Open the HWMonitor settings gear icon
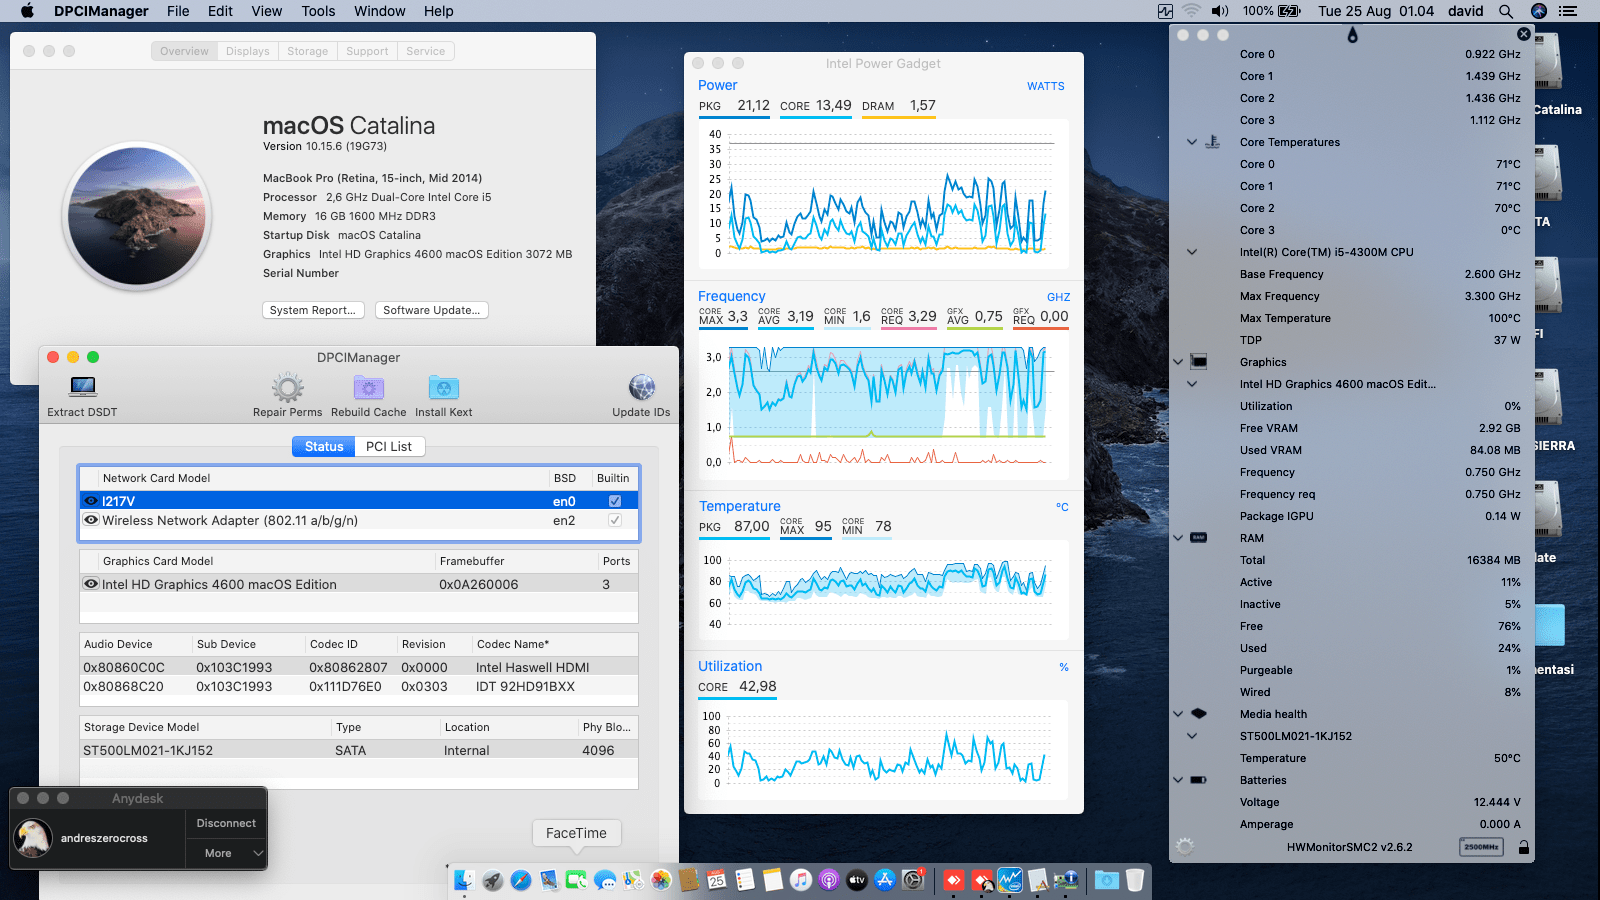Viewport: 1600px width, 900px height. [1185, 847]
